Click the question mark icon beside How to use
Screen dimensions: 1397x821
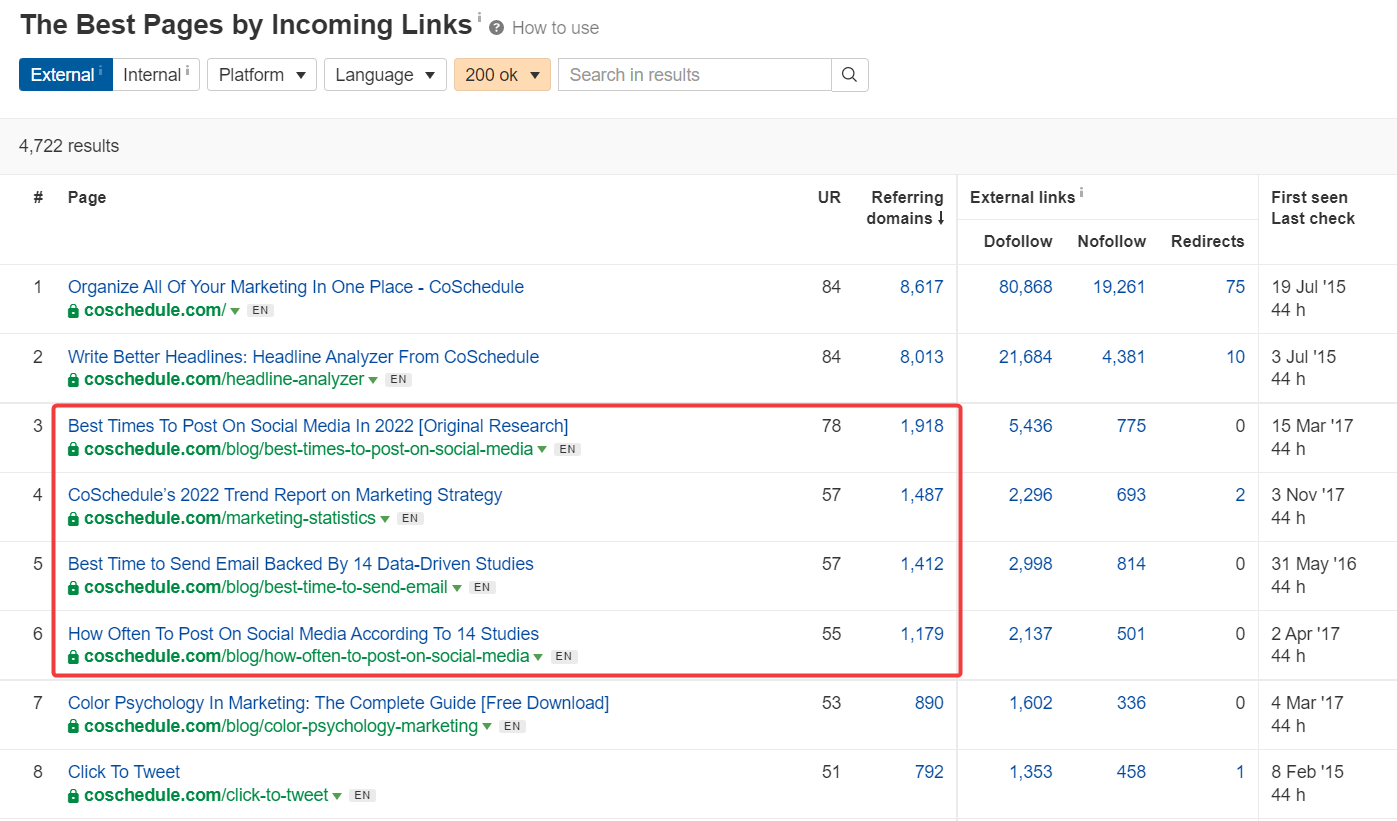tap(497, 28)
